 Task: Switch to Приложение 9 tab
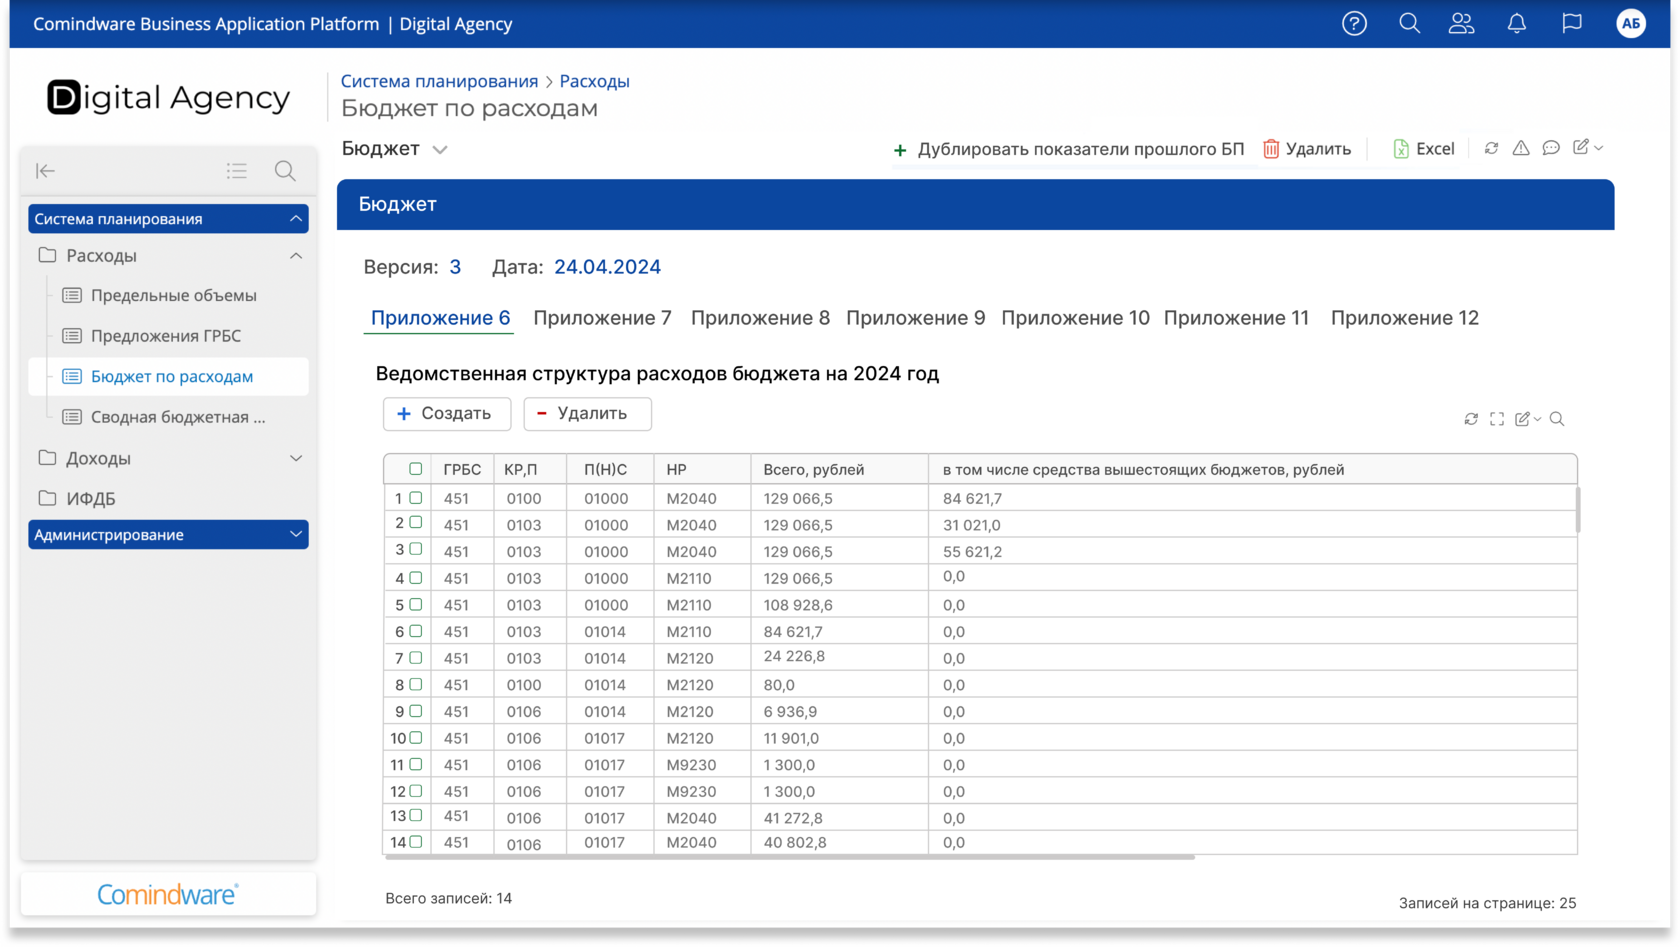click(916, 318)
